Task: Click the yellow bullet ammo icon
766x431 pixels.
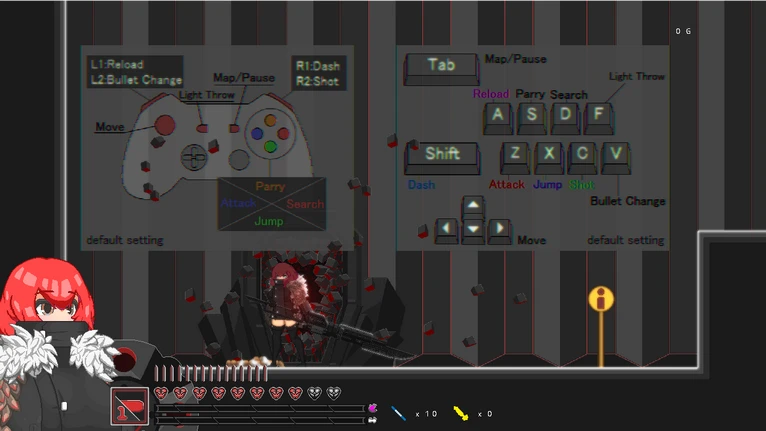Action: pos(461,413)
